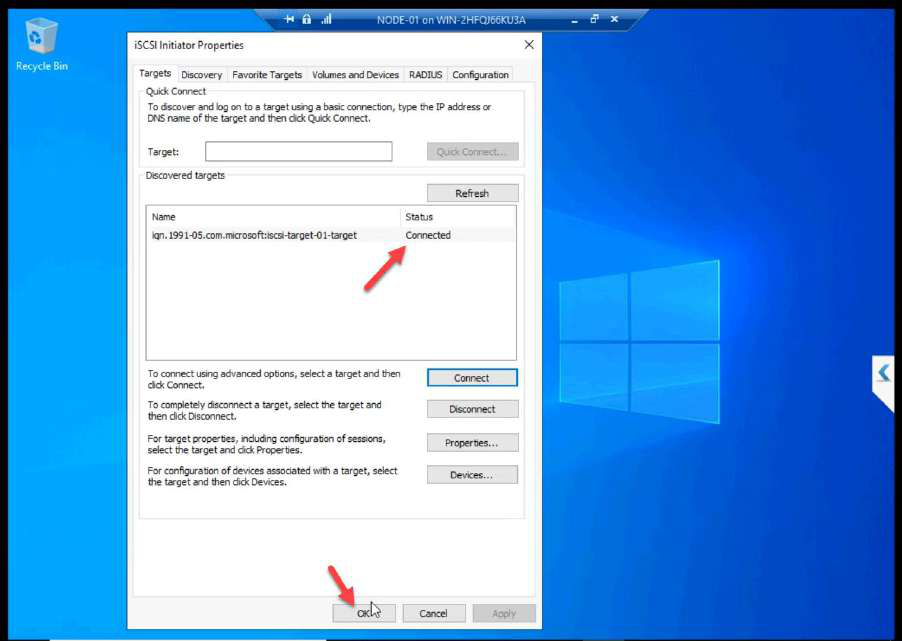Click the NODE-01 on WIN-2HFQJ66KU3A title
Screen dimensions: 902x641
tap(451, 20)
